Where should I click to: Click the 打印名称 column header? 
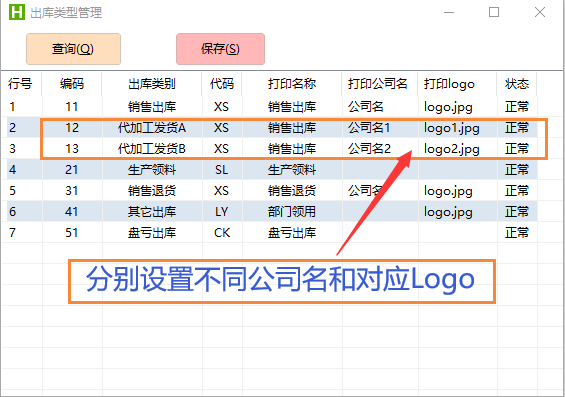(292, 84)
